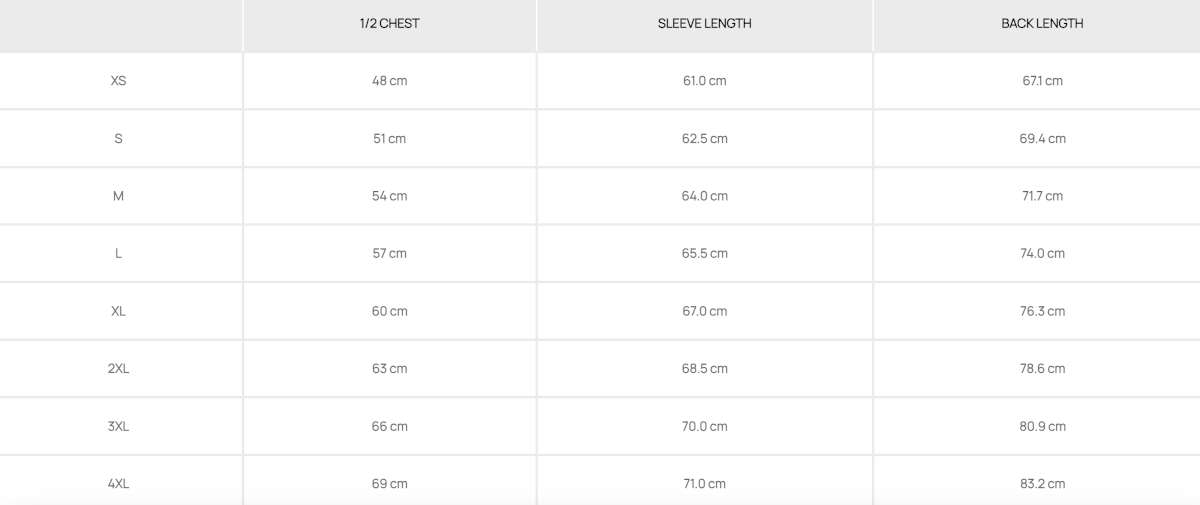Click the SLEEVE LENGTH column header

704,23
